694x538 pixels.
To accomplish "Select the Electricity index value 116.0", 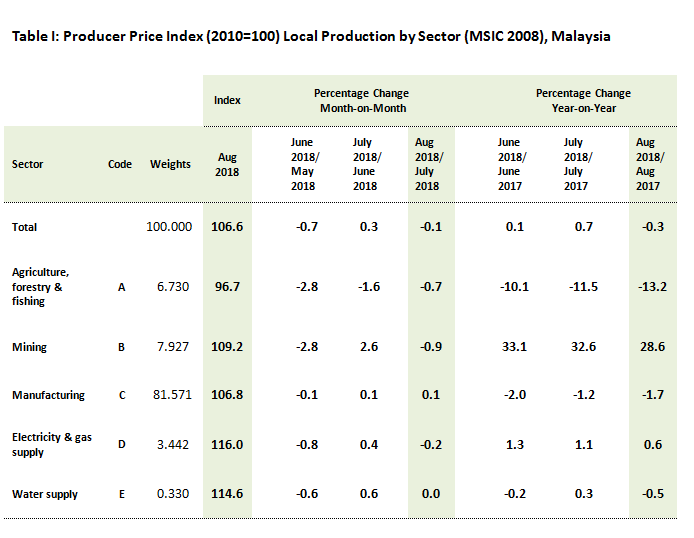I will point(227,445).
